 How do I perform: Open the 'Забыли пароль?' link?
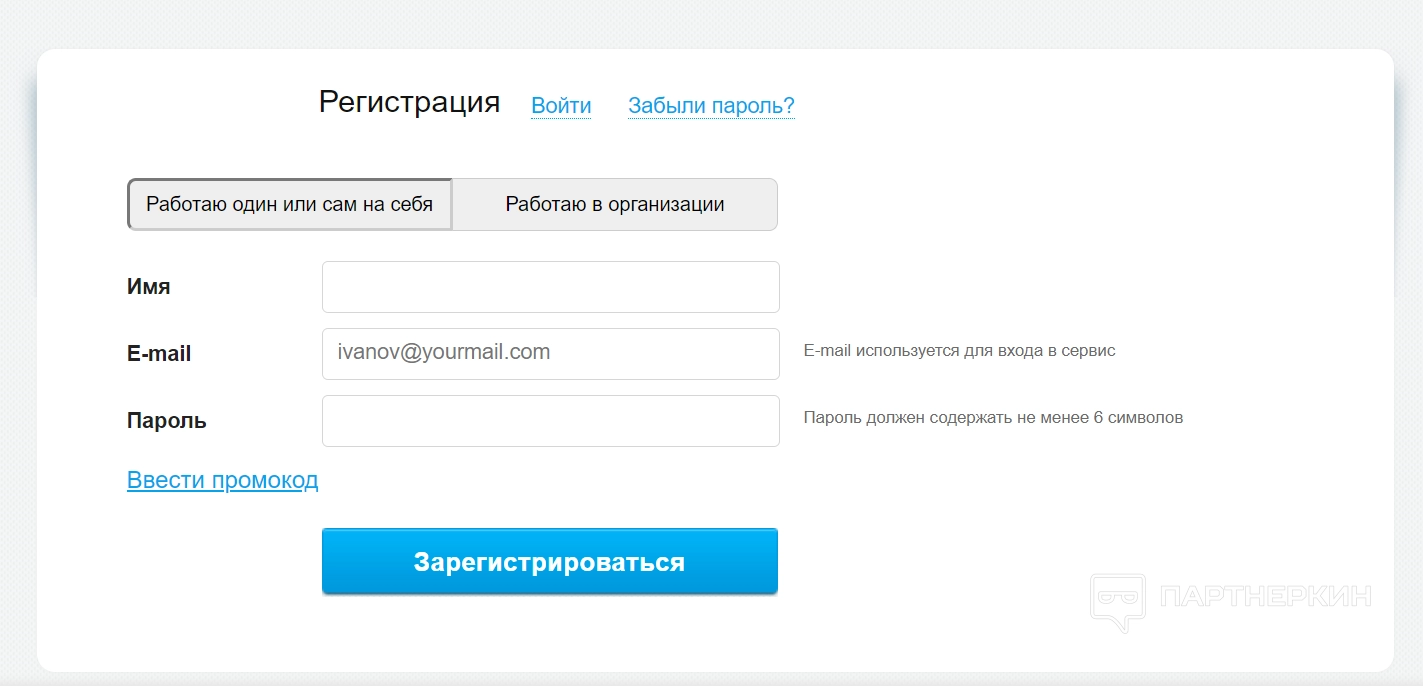pos(711,106)
